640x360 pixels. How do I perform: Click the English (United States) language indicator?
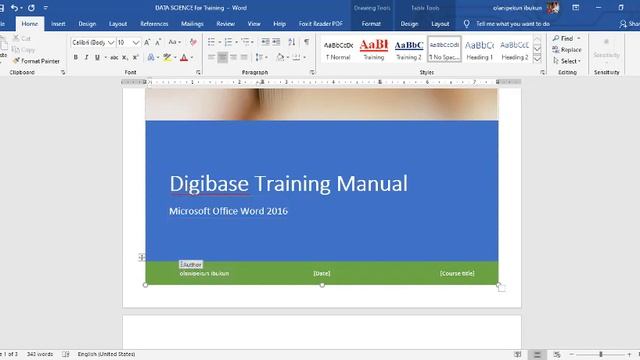tap(106, 354)
